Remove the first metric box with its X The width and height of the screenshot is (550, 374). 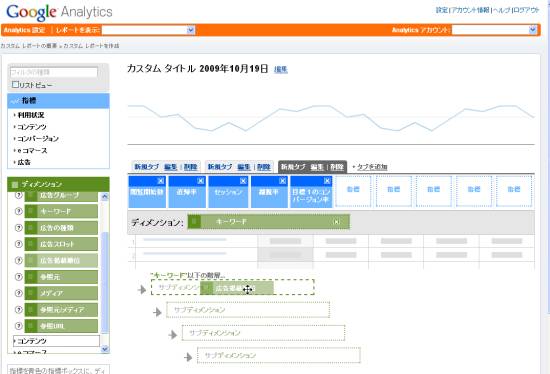[x=161, y=181]
